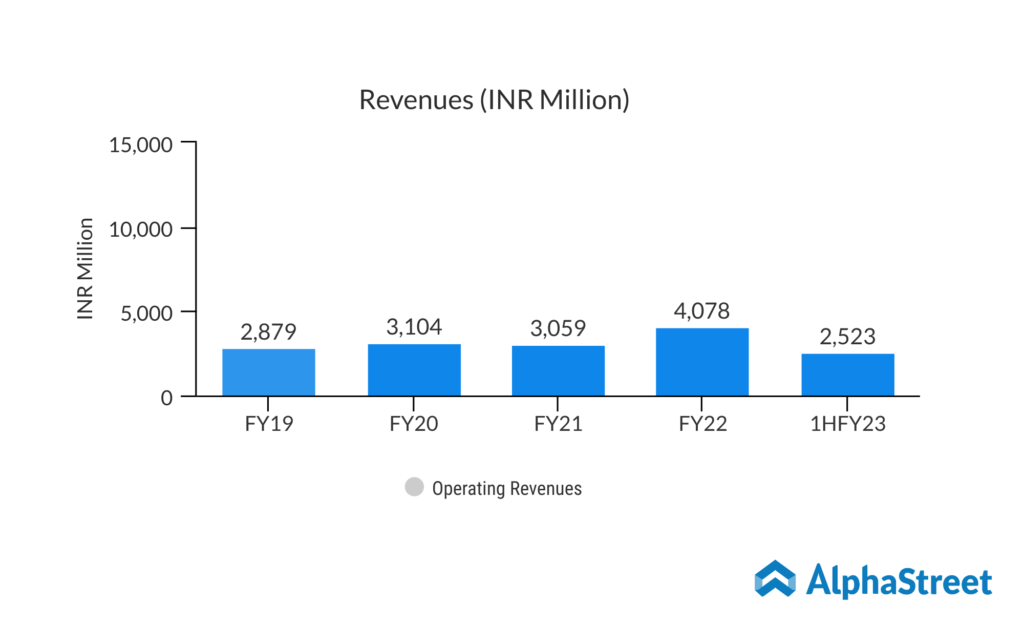This screenshot has width=1024, height=624.
Task: Click the FY22 x-axis category label
Action: pyautogui.click(x=702, y=423)
